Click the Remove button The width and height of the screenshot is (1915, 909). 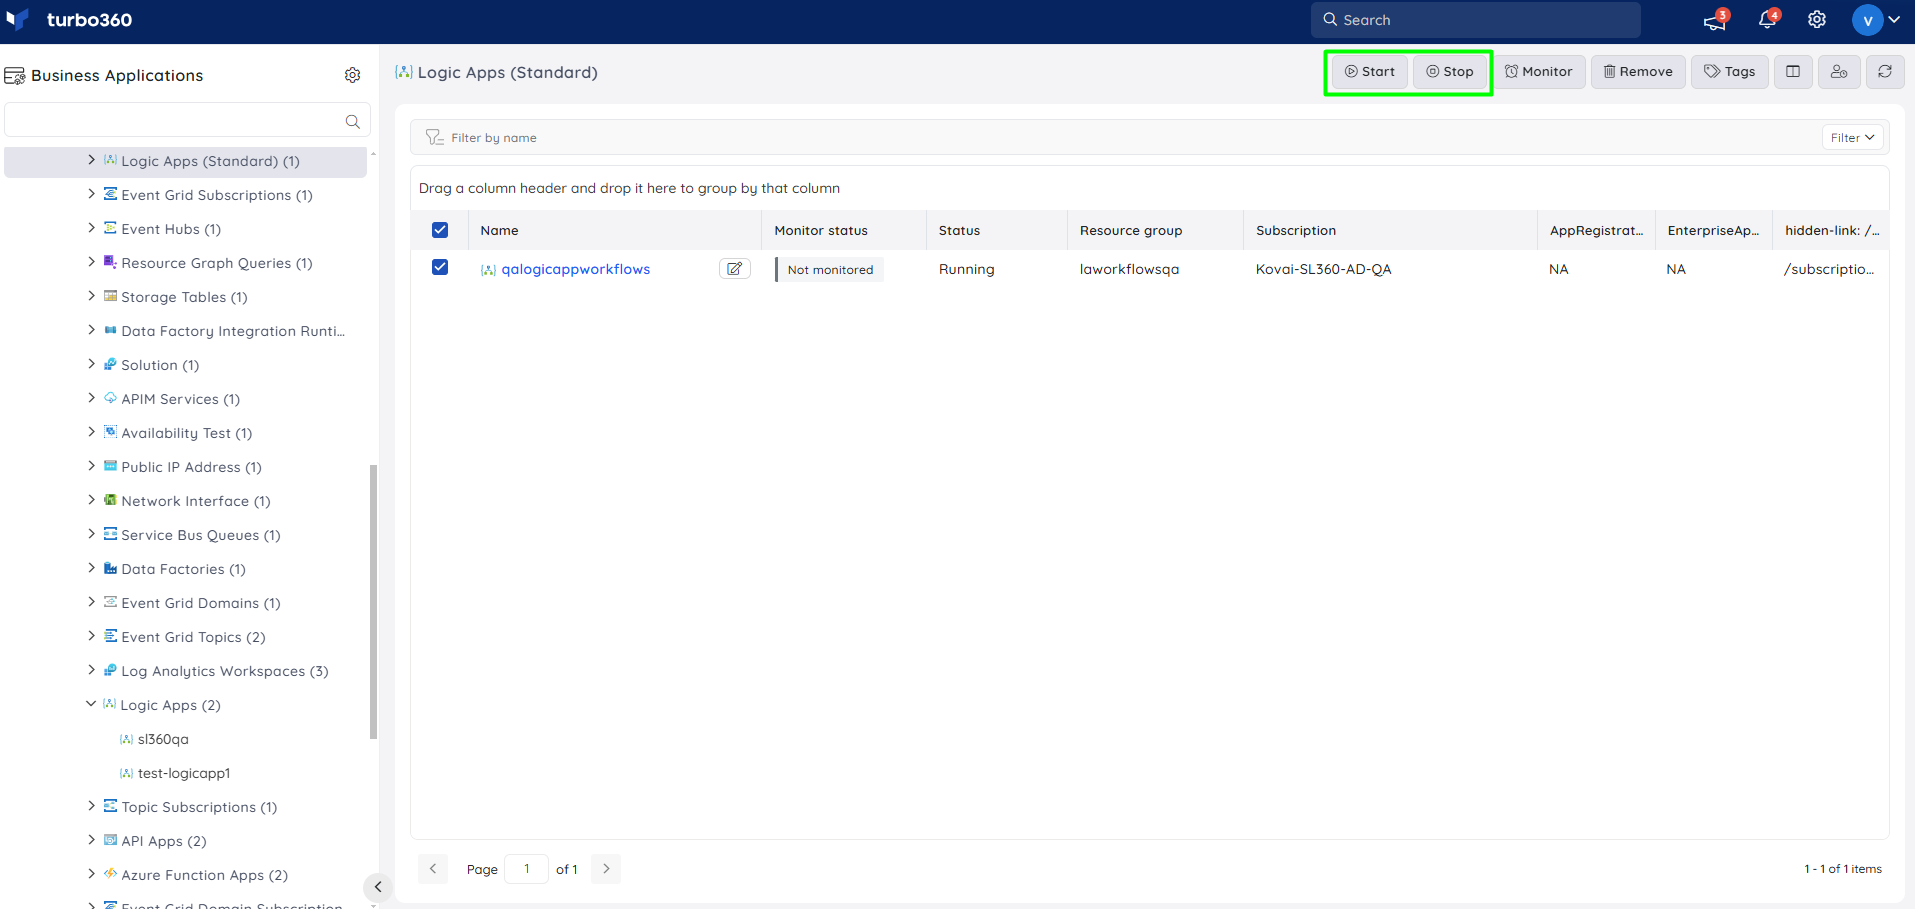[1638, 72]
